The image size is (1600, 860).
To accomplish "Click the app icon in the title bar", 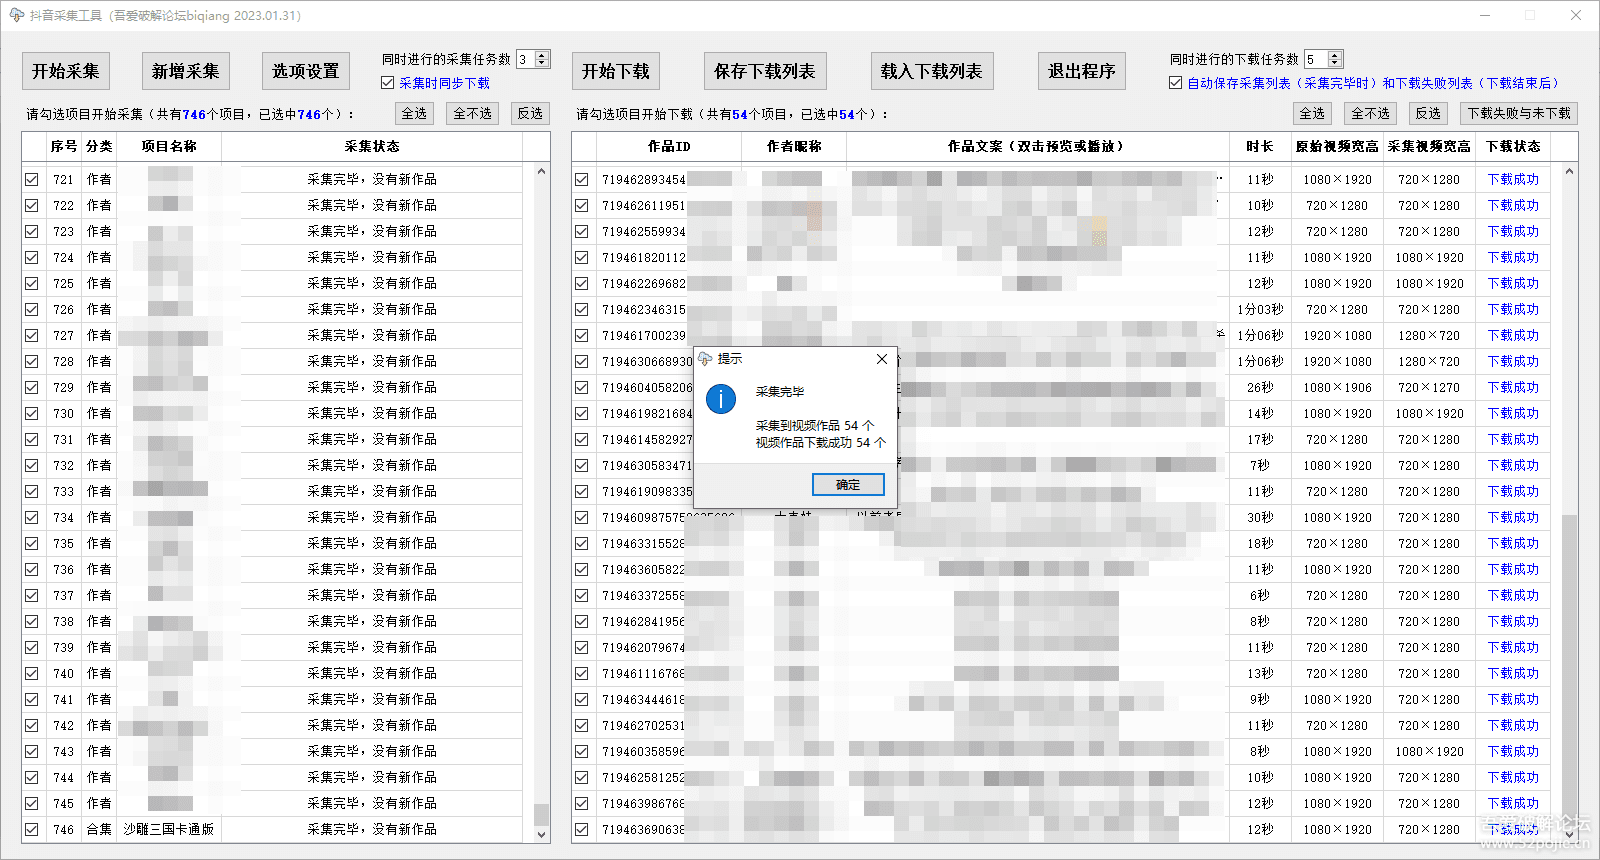I will (16, 15).
